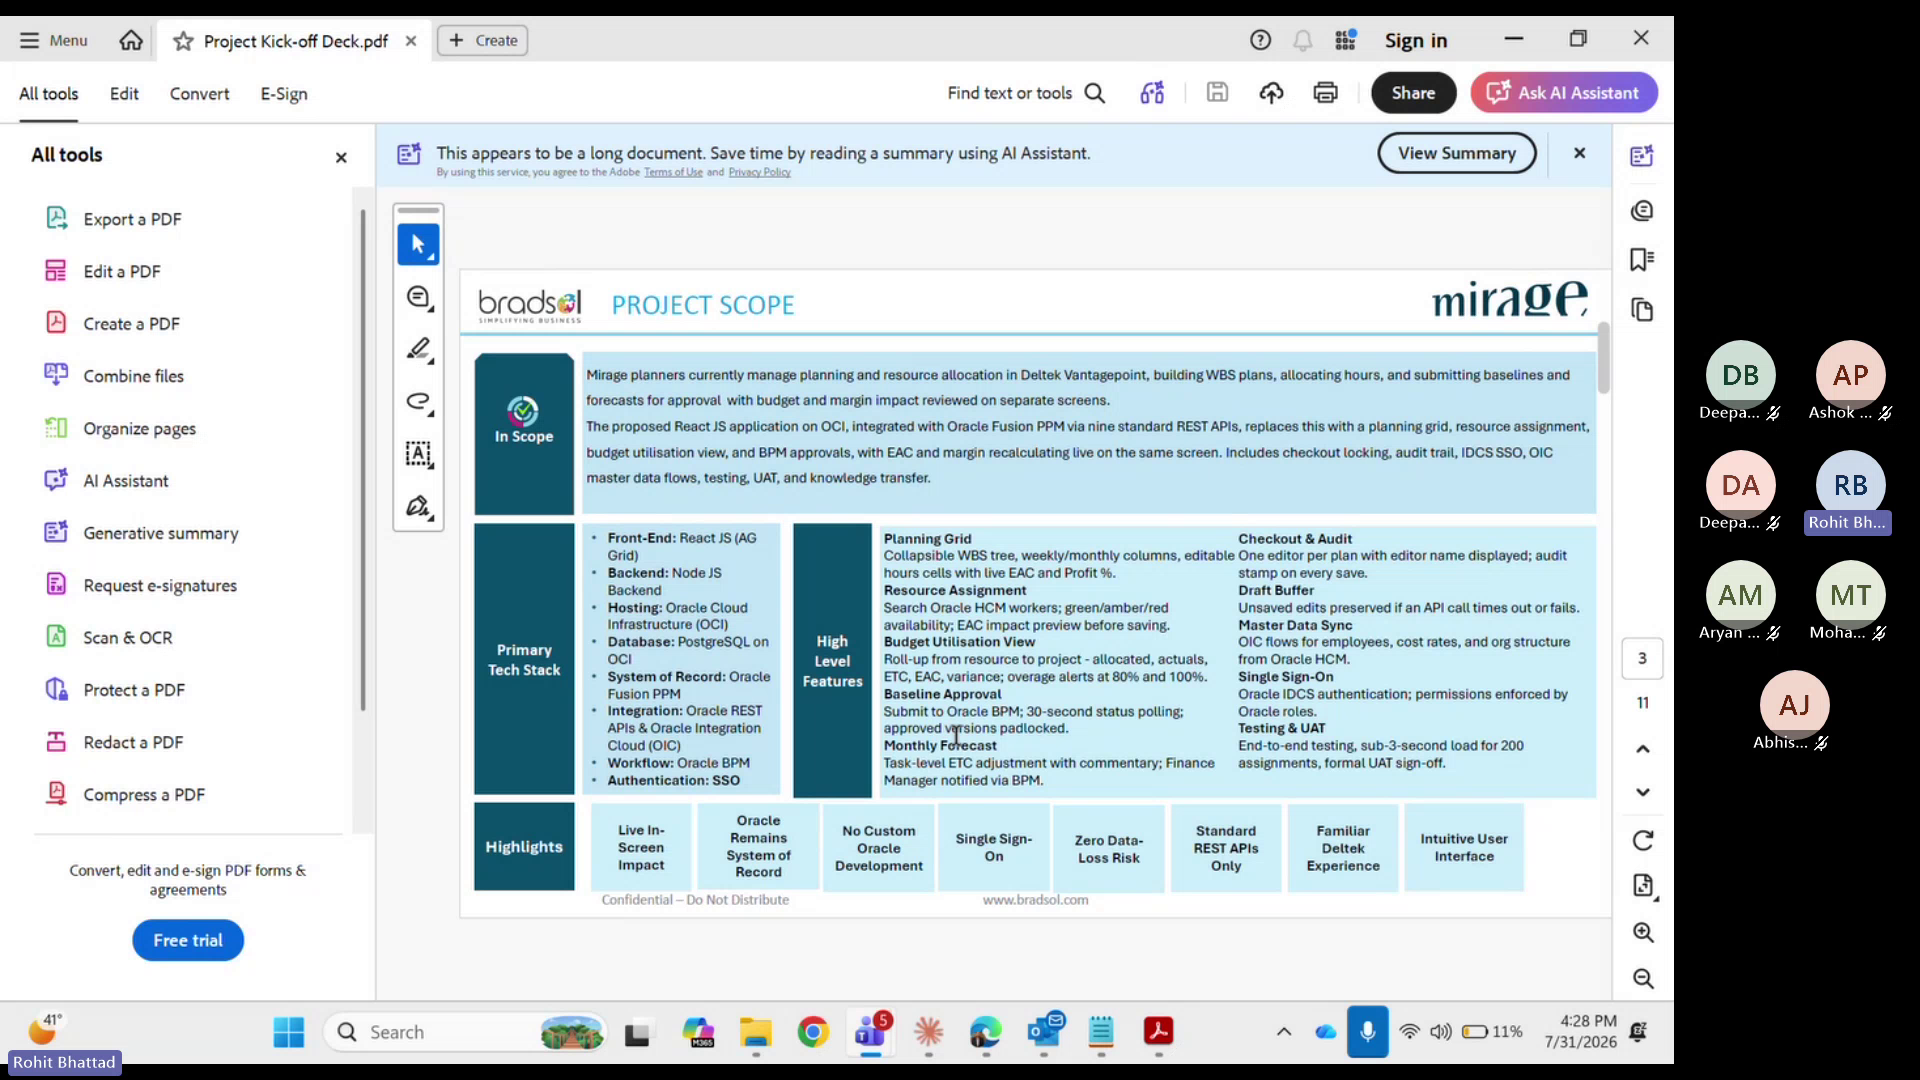Switch to the Edit tab

pos(124,93)
